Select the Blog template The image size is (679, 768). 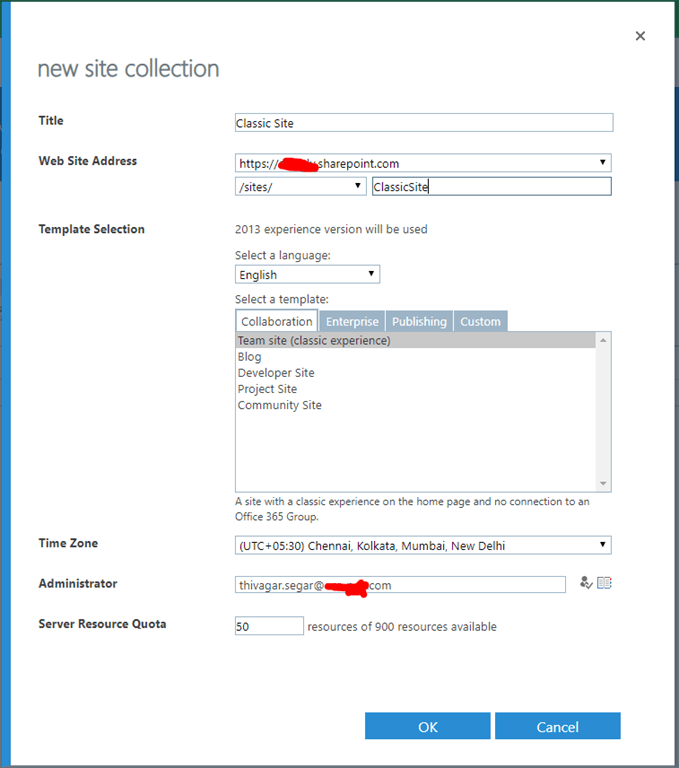415,357
